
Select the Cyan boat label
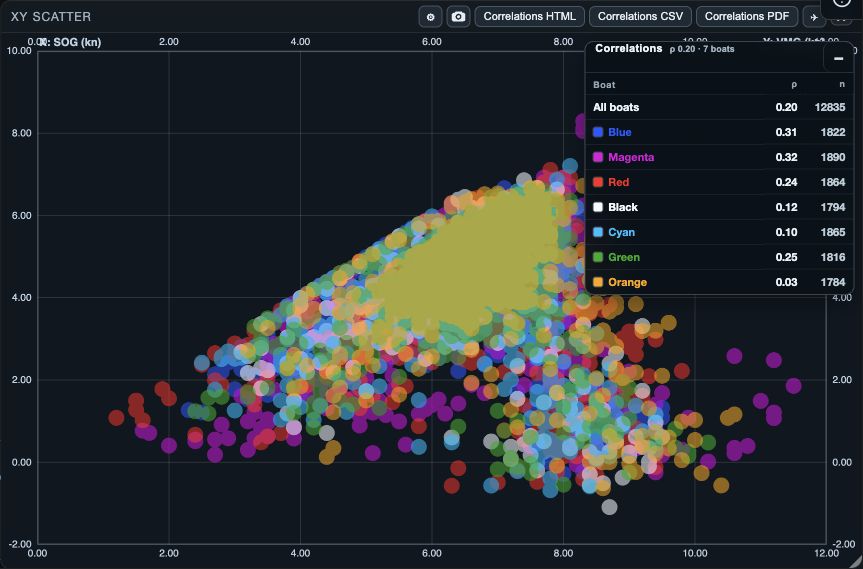coord(621,232)
